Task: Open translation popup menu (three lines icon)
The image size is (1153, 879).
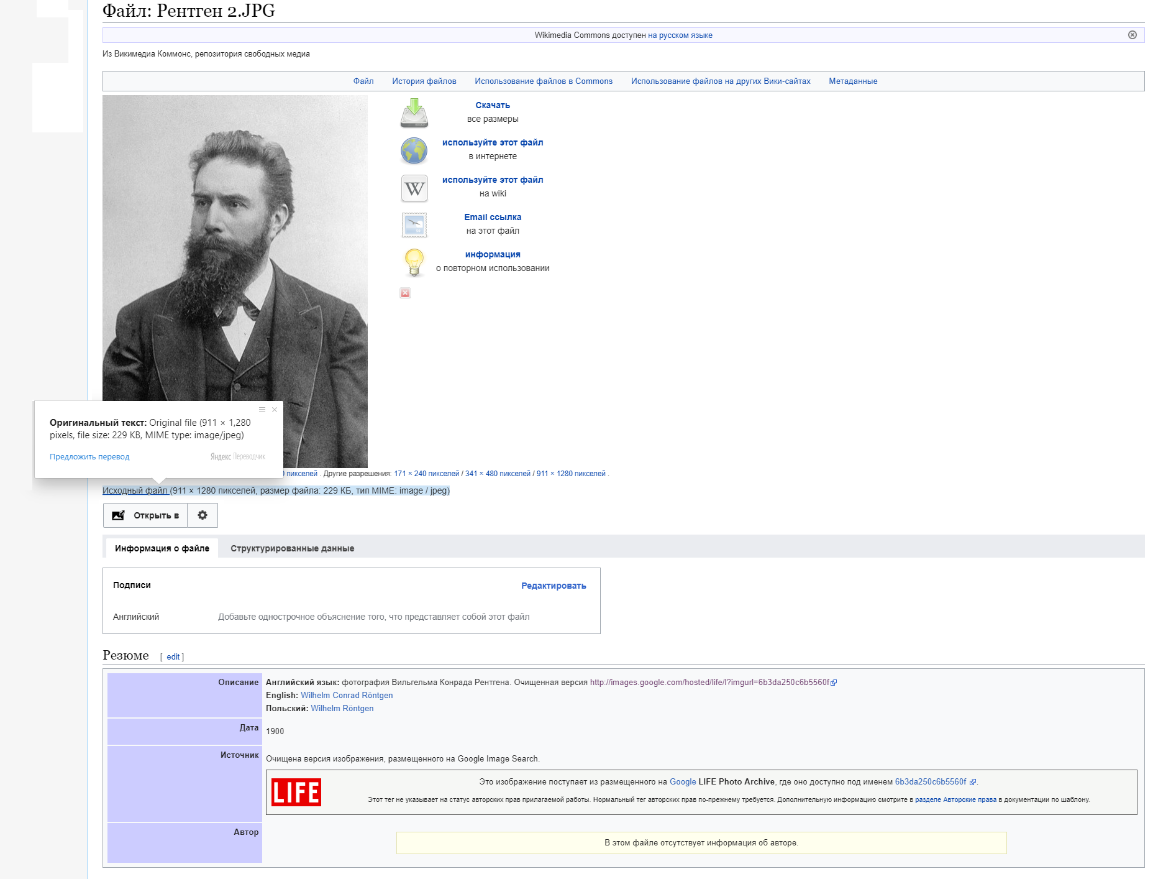Action: coord(262,410)
